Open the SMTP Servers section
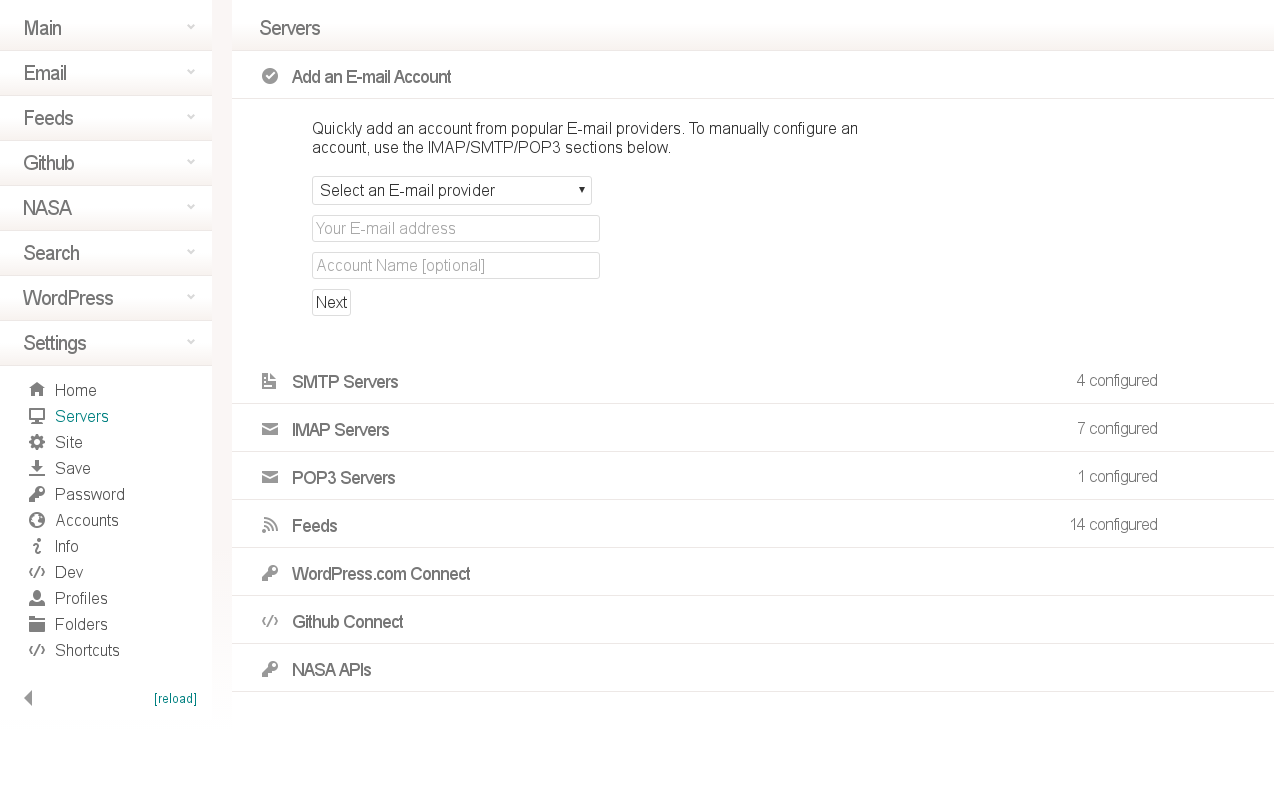This screenshot has height=792, width=1274. (x=345, y=381)
